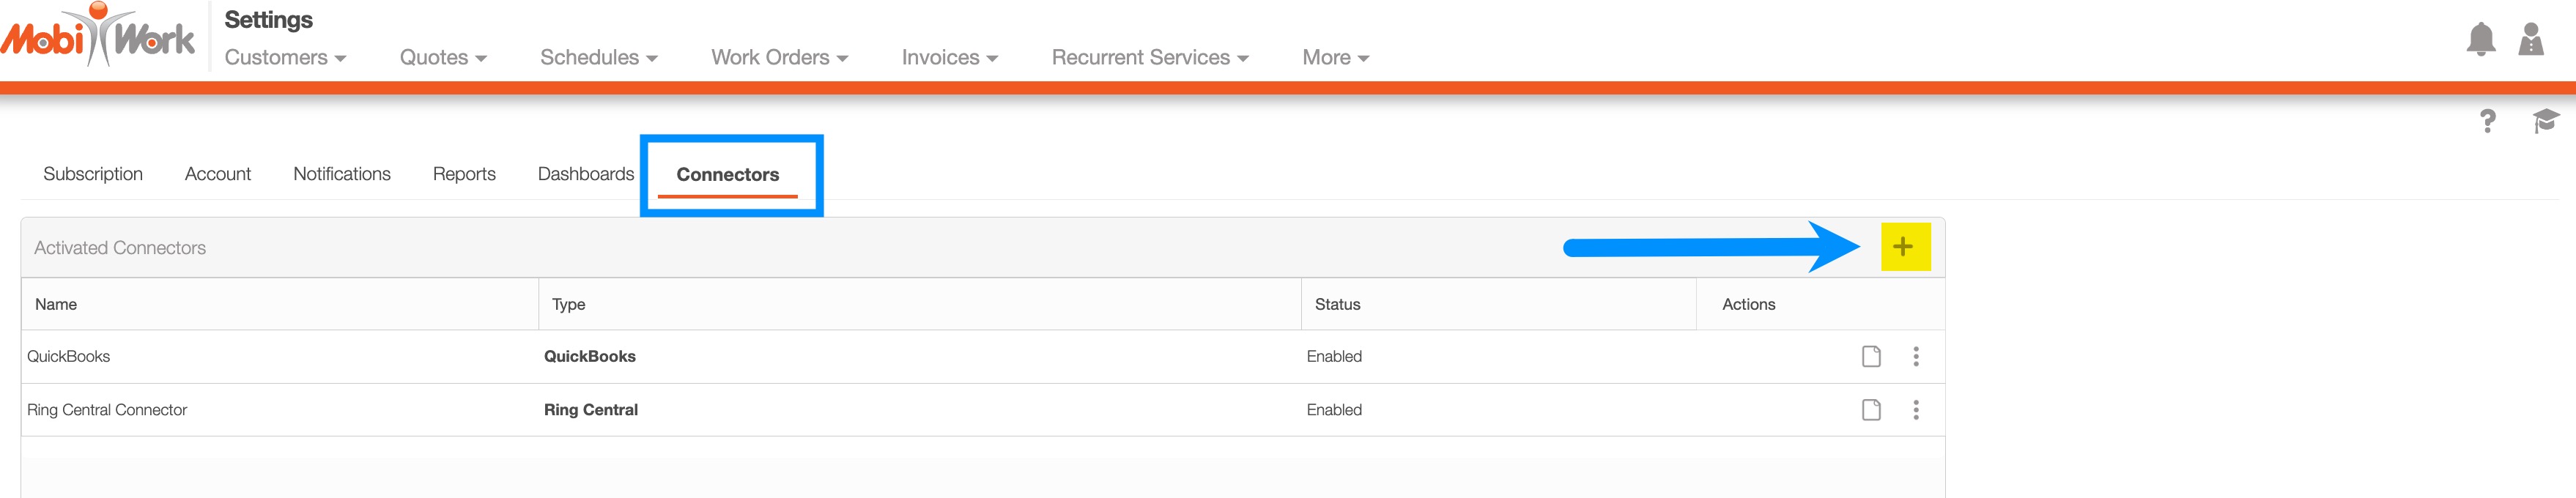Image resolution: width=2576 pixels, height=498 pixels.
Task: Open the QuickBooks row document icon
Action: click(x=1871, y=357)
